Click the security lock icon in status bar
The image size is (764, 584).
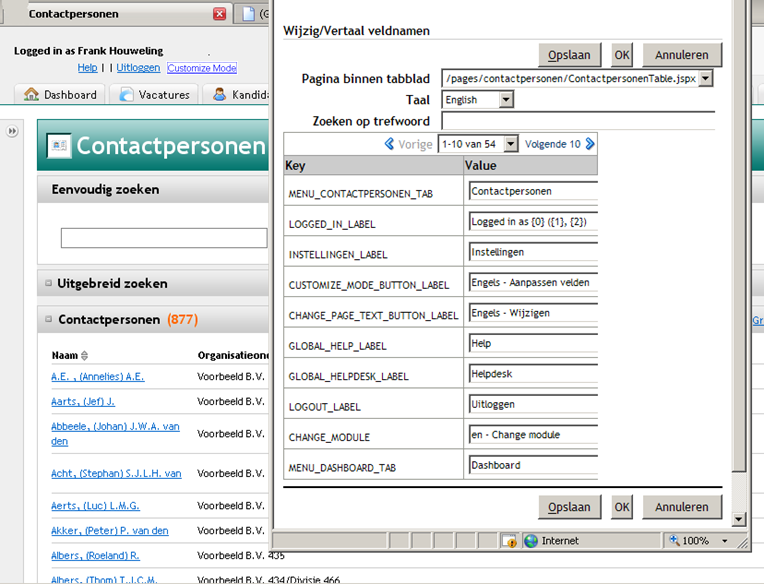(509, 541)
